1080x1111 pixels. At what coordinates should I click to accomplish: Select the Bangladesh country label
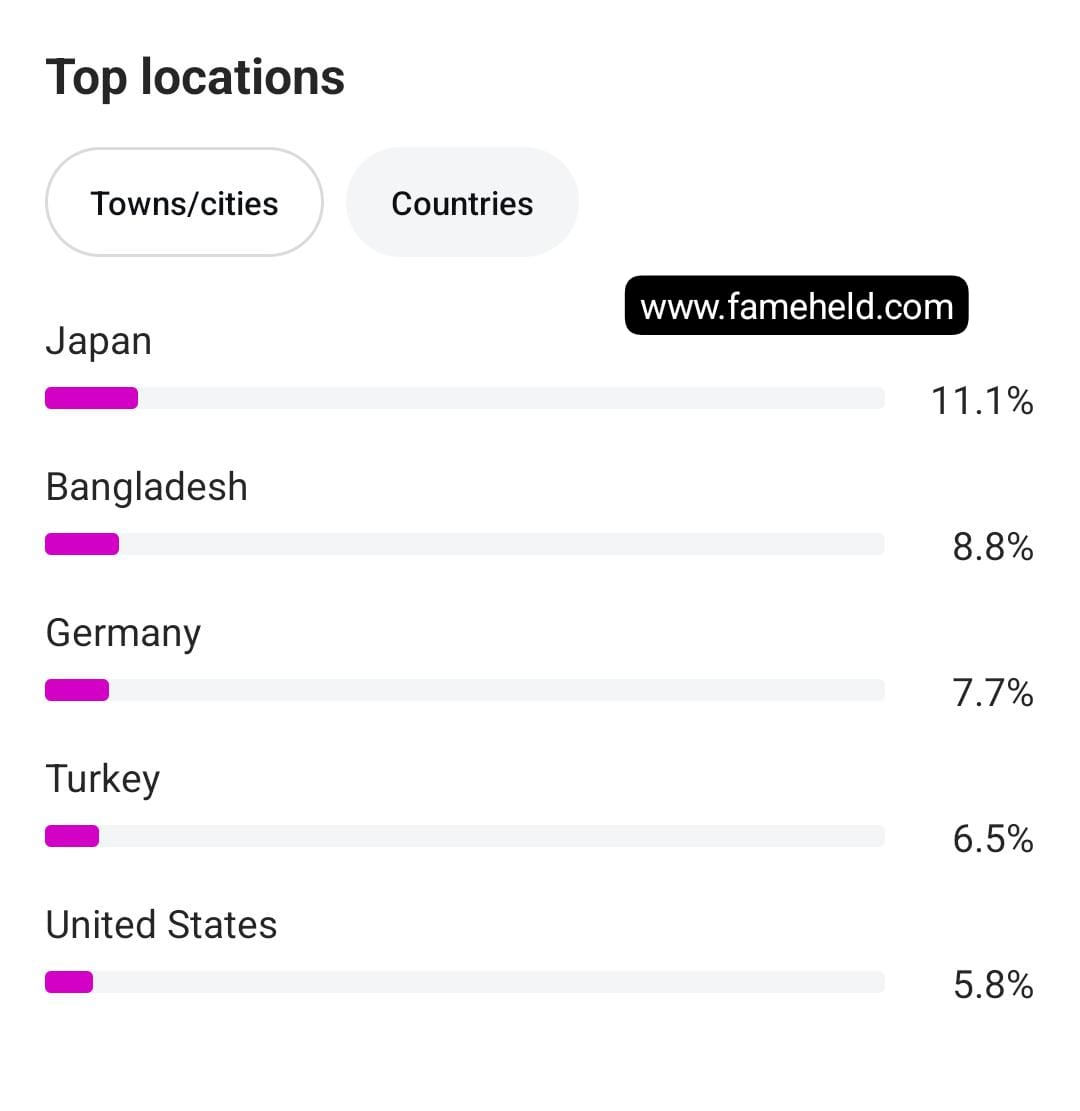[147, 487]
